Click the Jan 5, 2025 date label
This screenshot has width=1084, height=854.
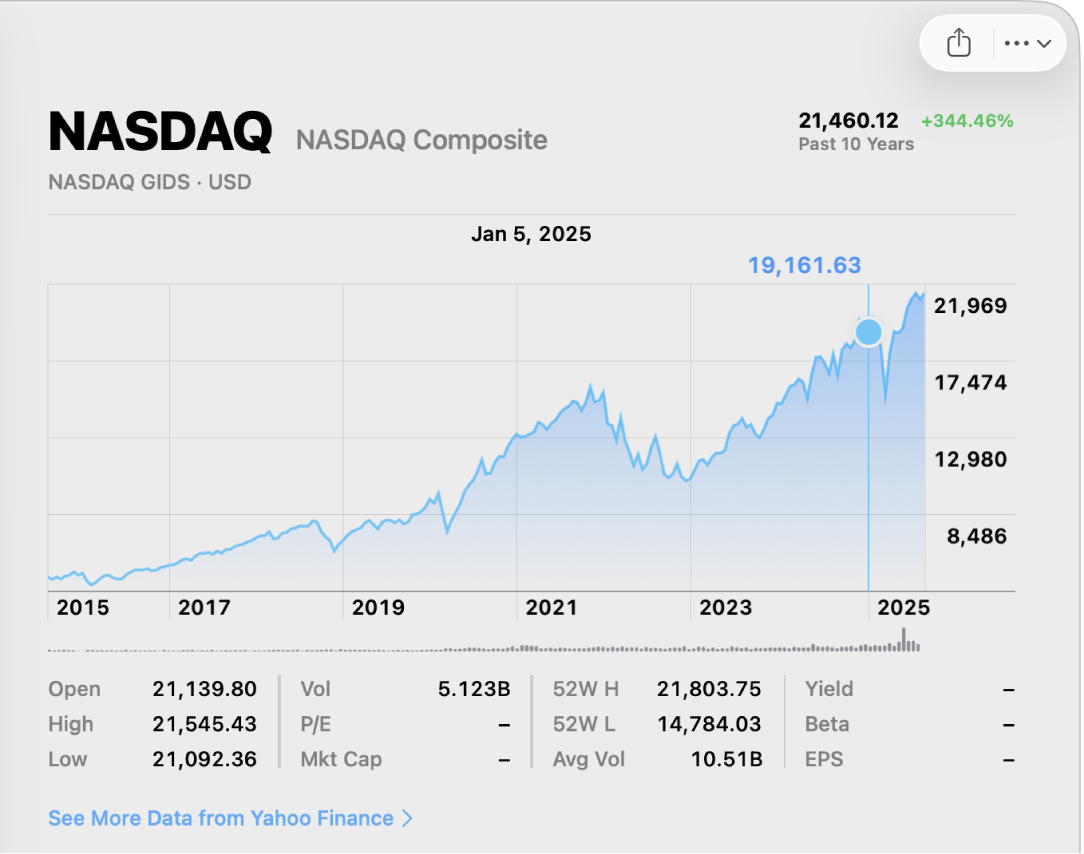tap(531, 233)
